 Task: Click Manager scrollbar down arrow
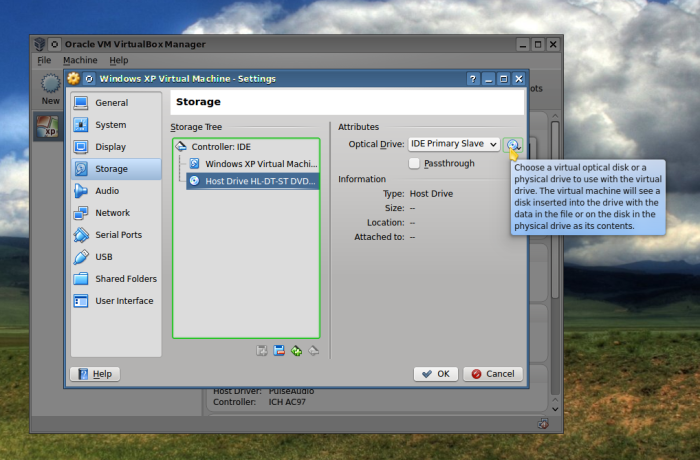tap(555, 409)
